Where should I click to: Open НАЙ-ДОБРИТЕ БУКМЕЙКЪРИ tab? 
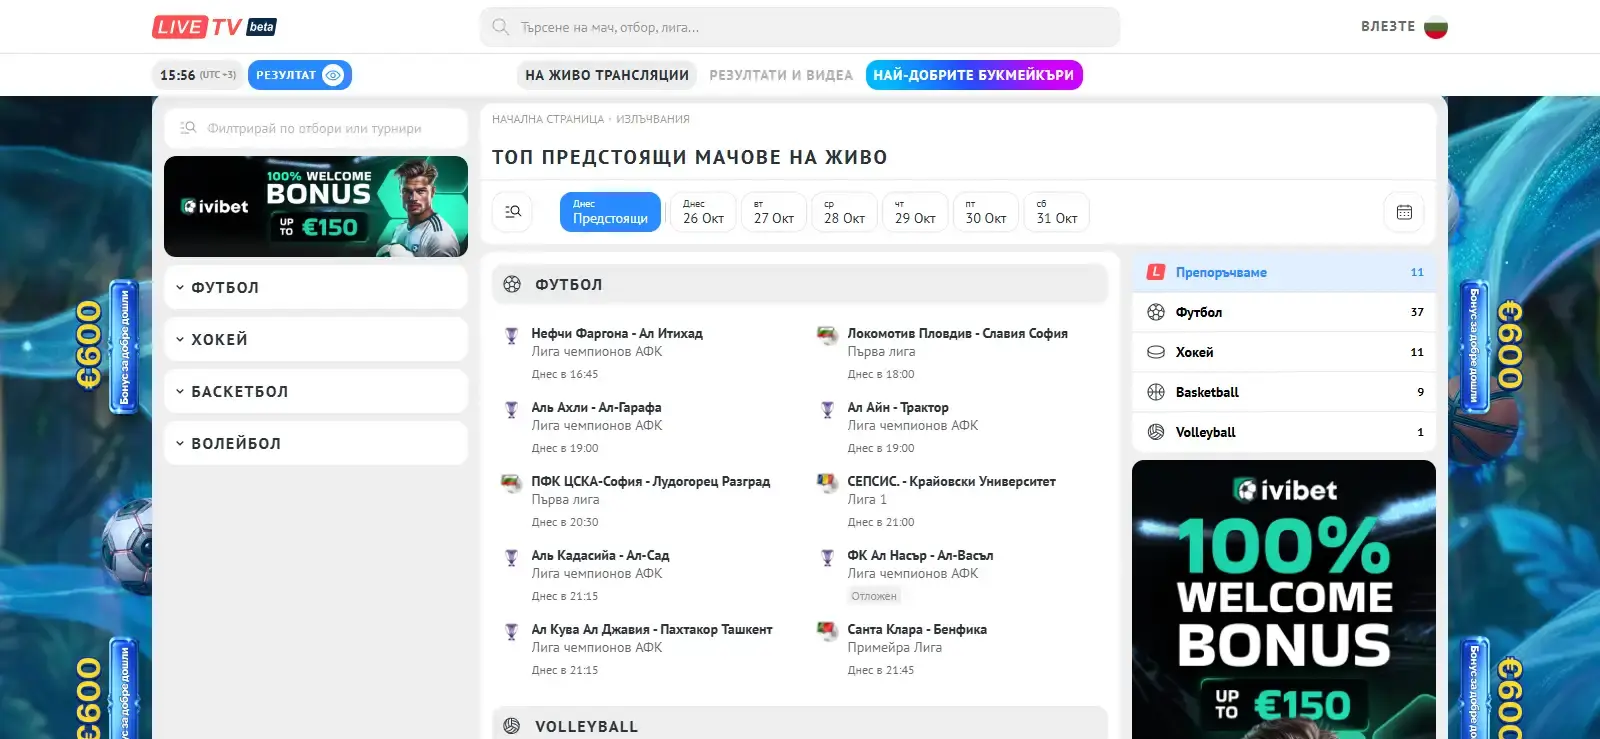click(974, 75)
